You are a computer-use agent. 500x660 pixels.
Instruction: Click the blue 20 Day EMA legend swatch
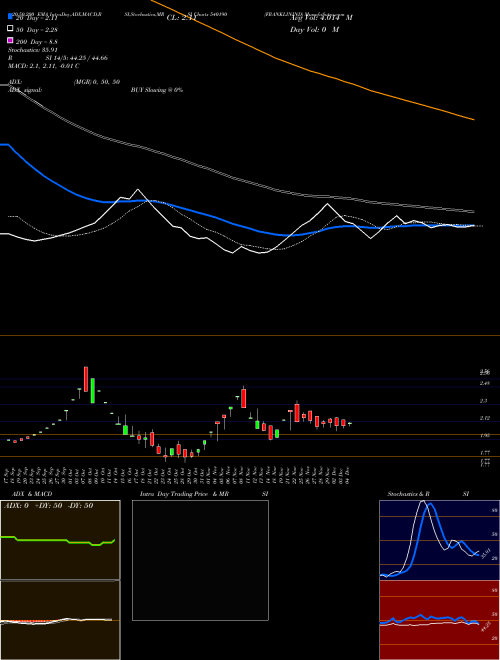10,17
